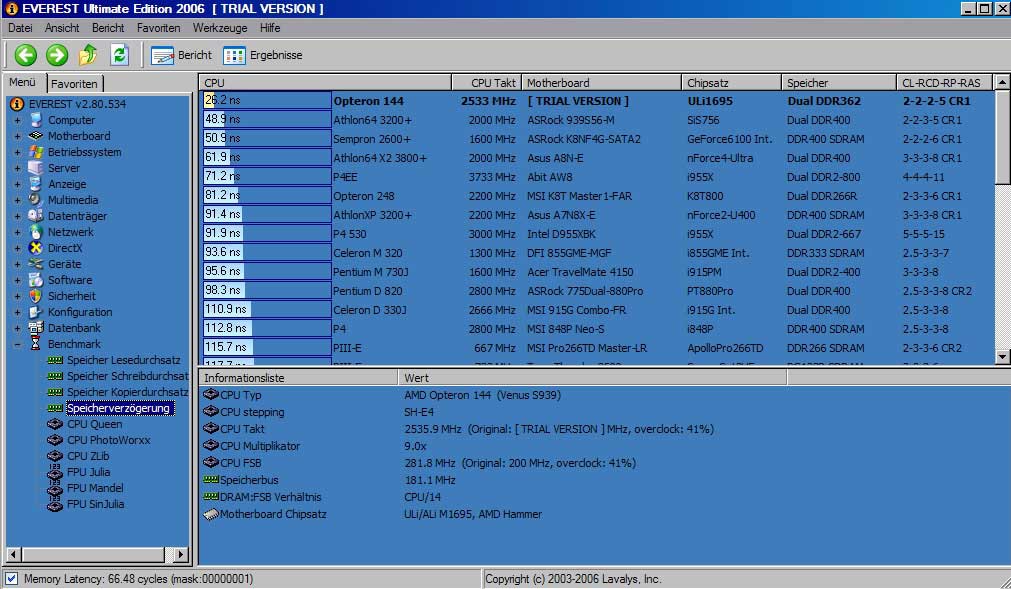Click the Informationsliste column header
Image resolution: width=1011 pixels, height=589 pixels.
click(x=299, y=378)
